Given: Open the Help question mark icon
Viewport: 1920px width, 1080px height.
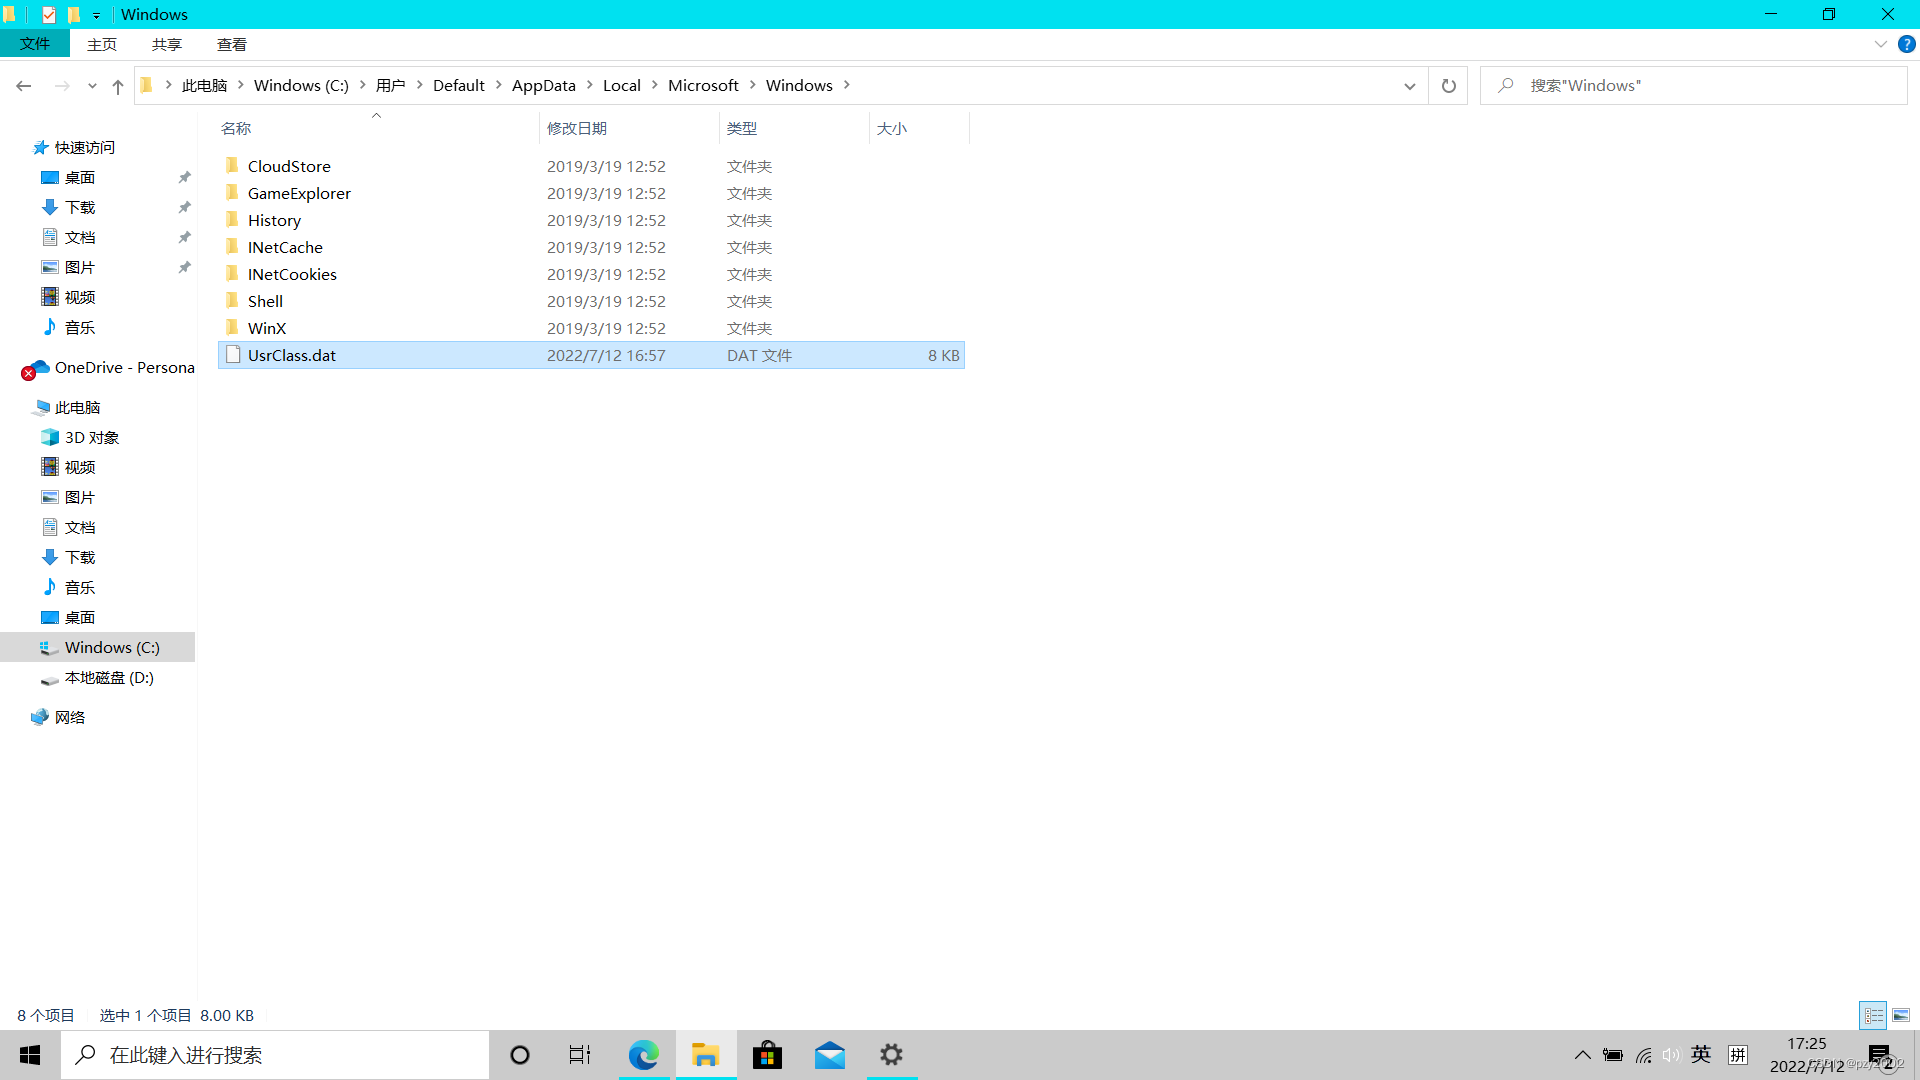Looking at the screenshot, I should tap(1906, 44).
